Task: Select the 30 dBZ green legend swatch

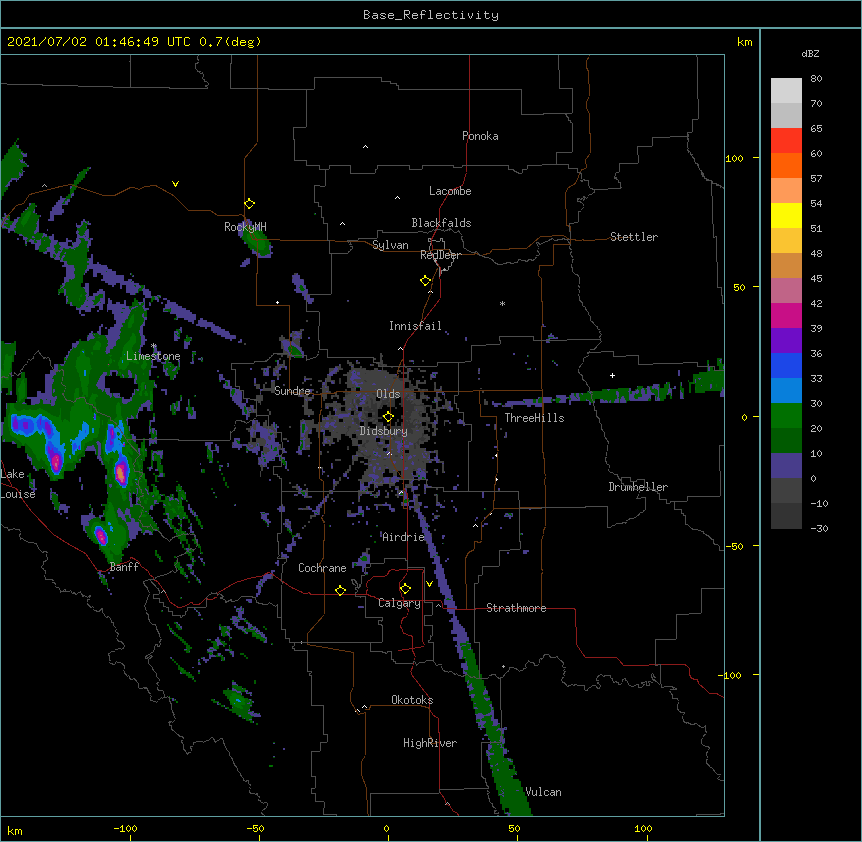Action: point(786,415)
